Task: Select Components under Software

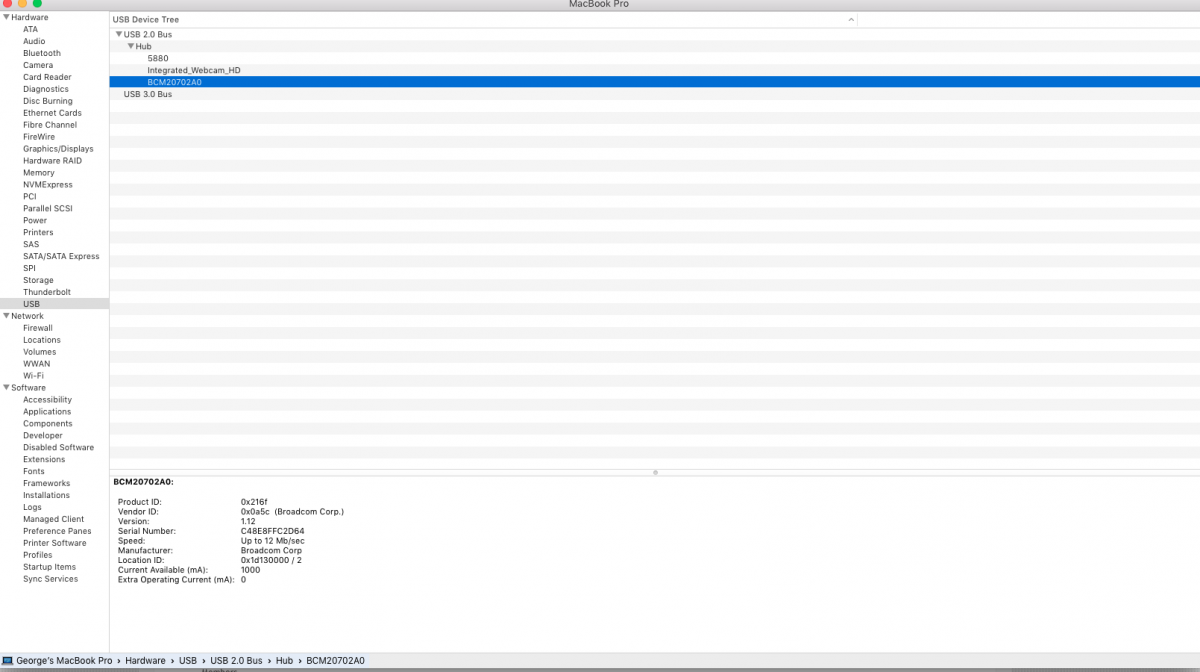Action: 48,424
